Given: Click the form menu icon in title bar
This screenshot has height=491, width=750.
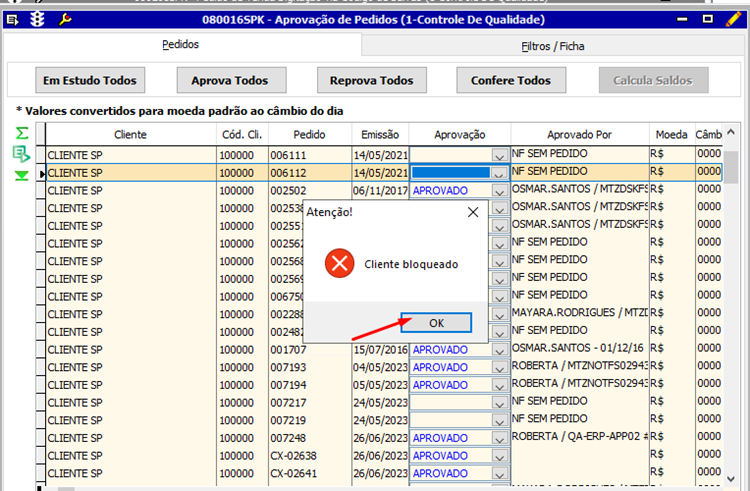Looking at the screenshot, I should coord(12,19).
